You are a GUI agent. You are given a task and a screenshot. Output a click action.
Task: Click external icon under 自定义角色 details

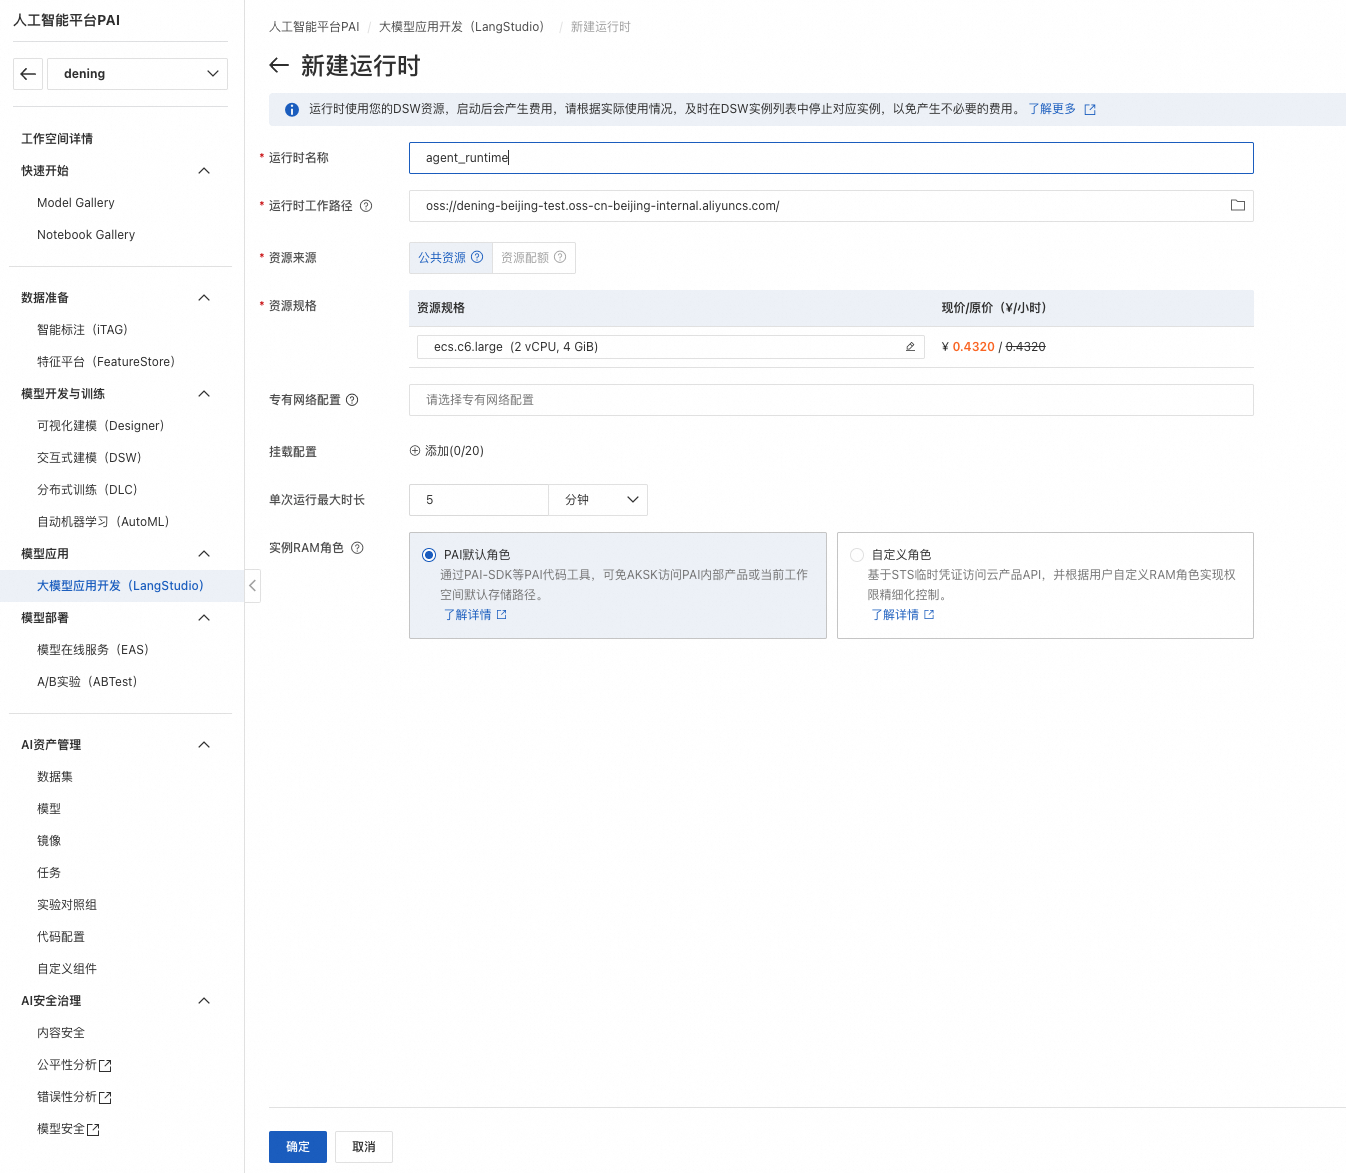click(x=929, y=615)
